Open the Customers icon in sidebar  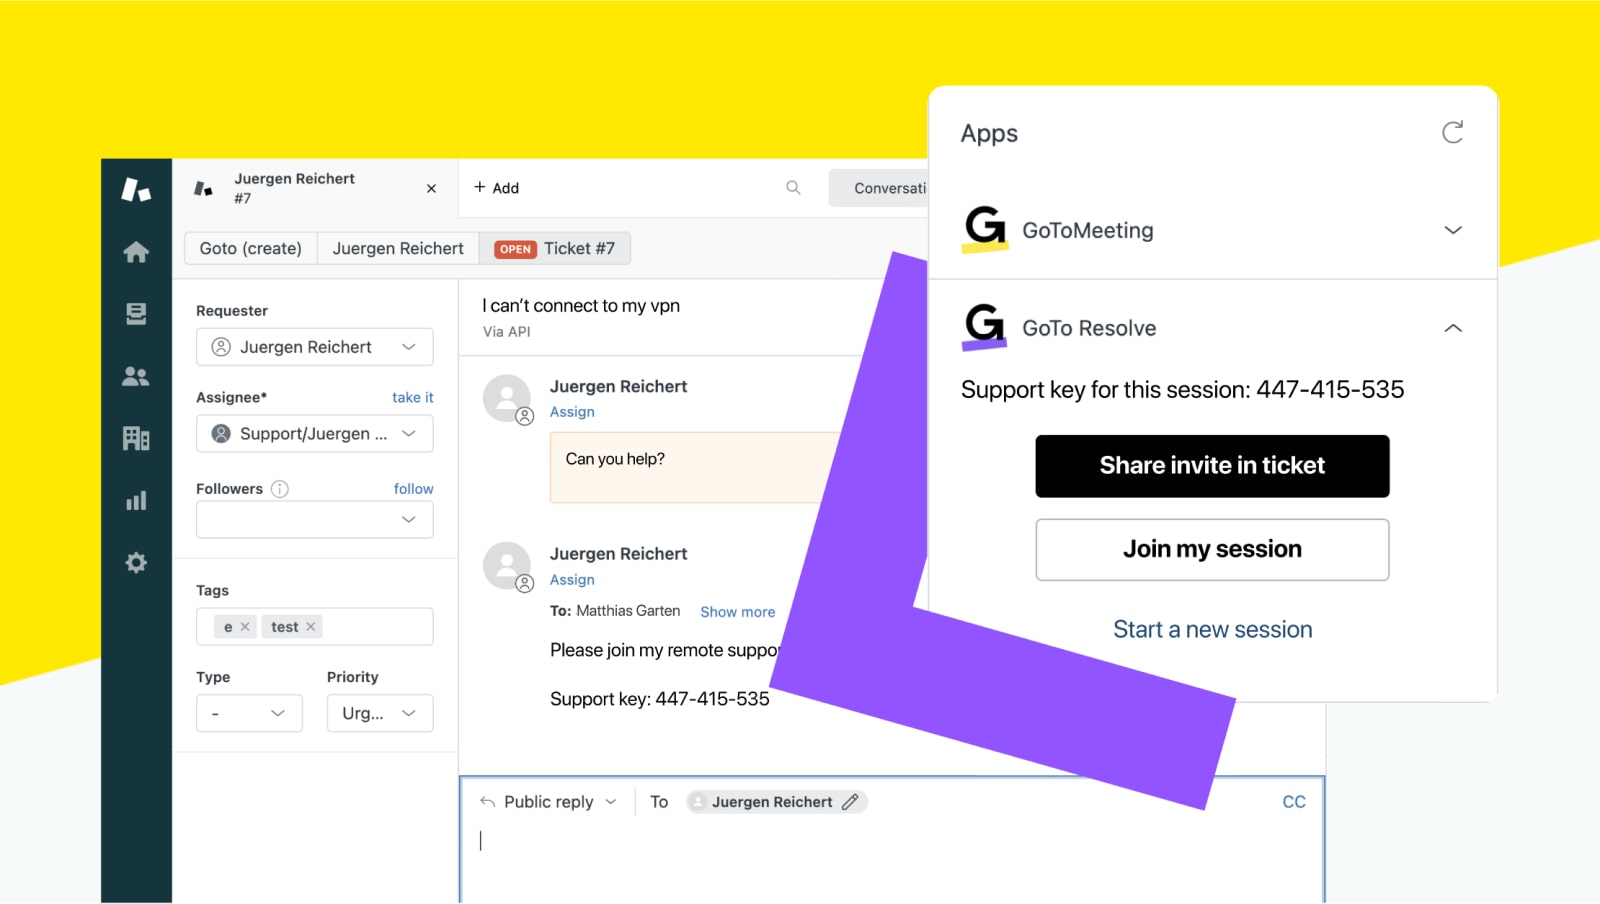click(136, 376)
